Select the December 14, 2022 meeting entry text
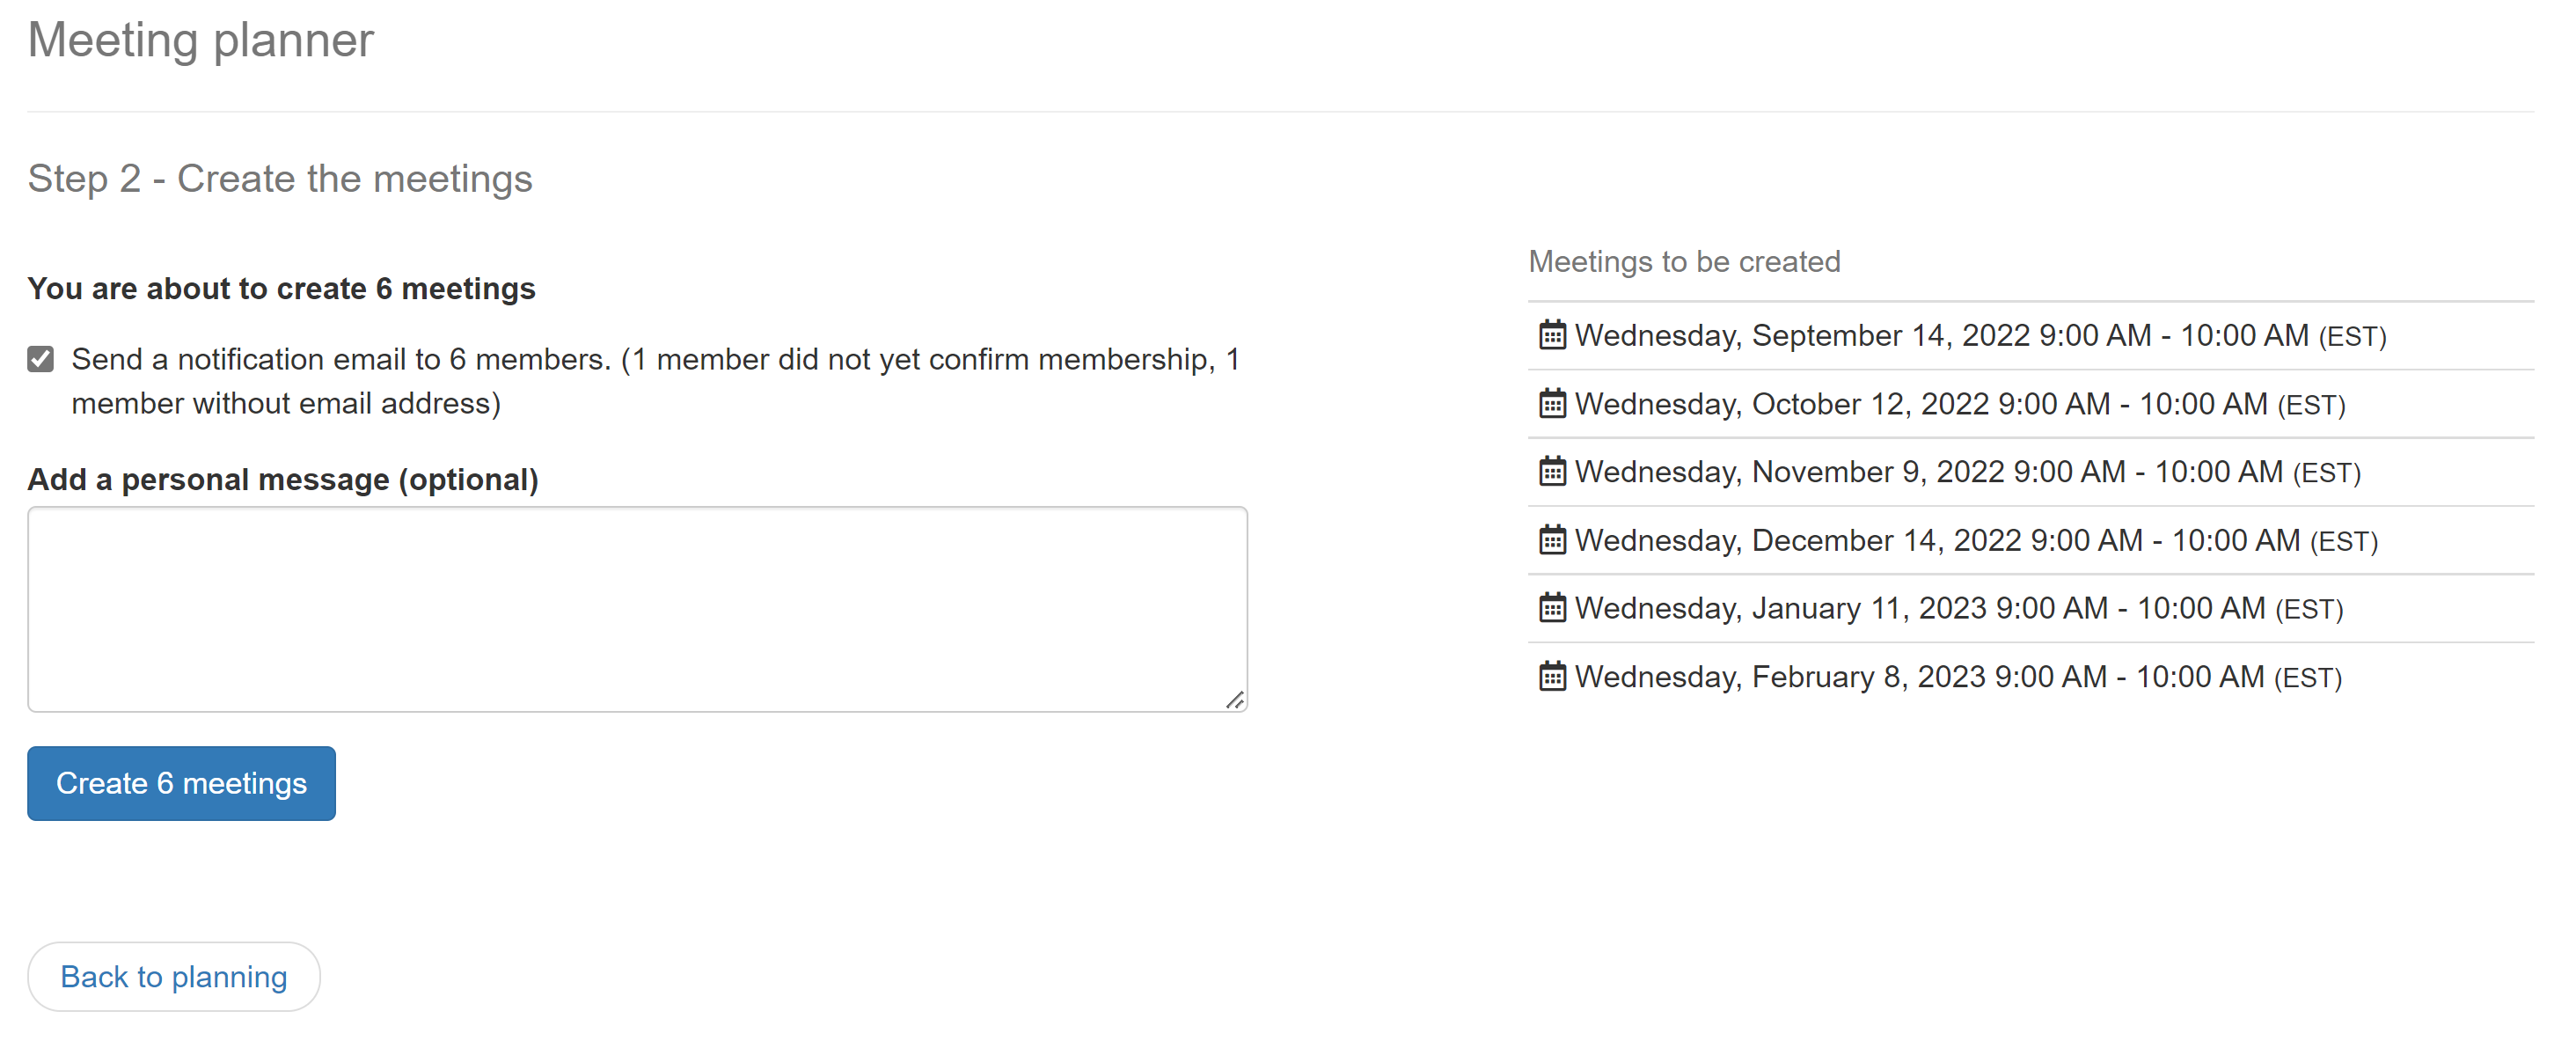Screen dimensions: 2576x1048 click(1976, 541)
